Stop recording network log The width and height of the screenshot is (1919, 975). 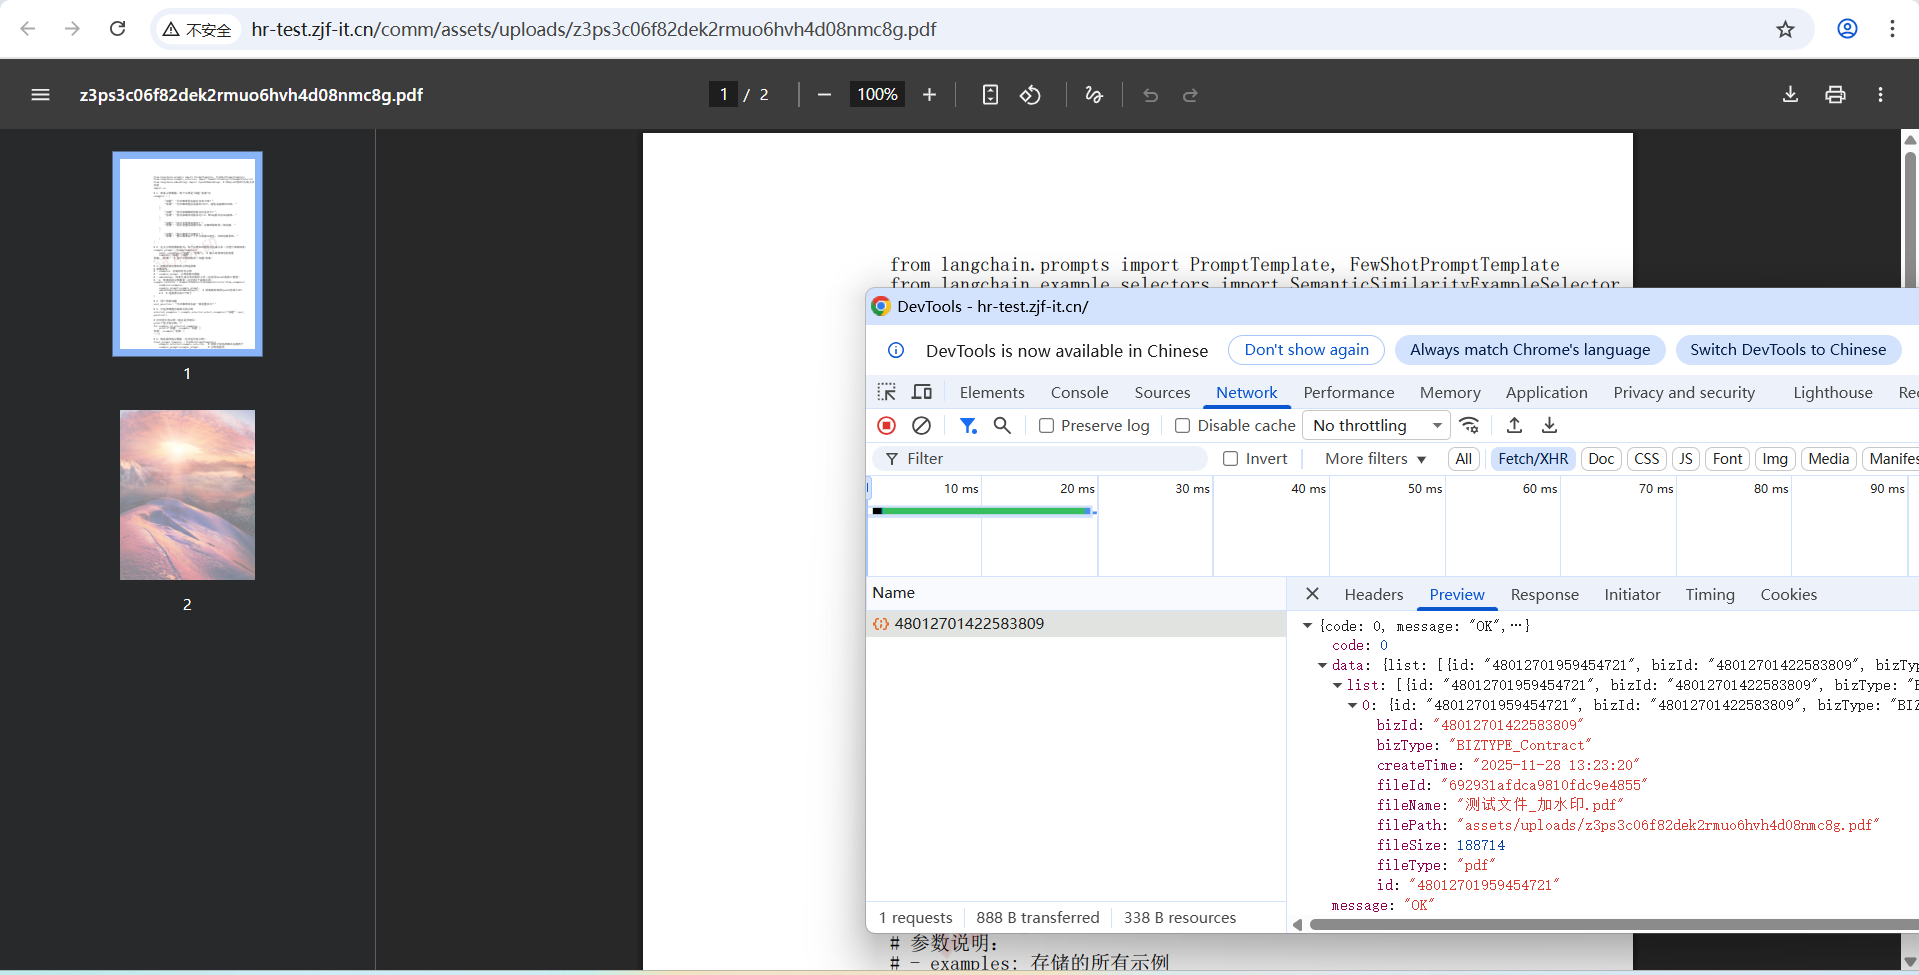pyautogui.click(x=886, y=426)
